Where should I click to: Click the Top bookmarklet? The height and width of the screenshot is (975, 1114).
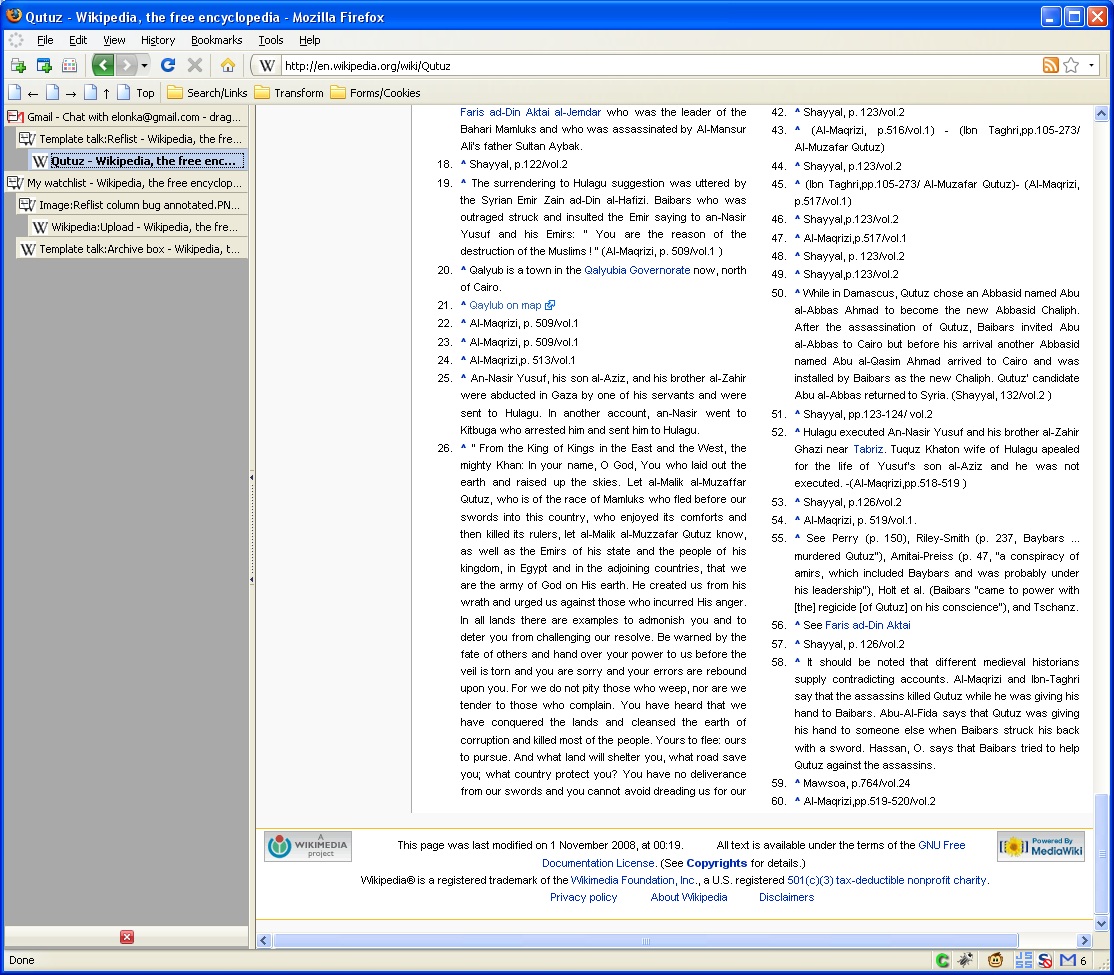[136, 92]
